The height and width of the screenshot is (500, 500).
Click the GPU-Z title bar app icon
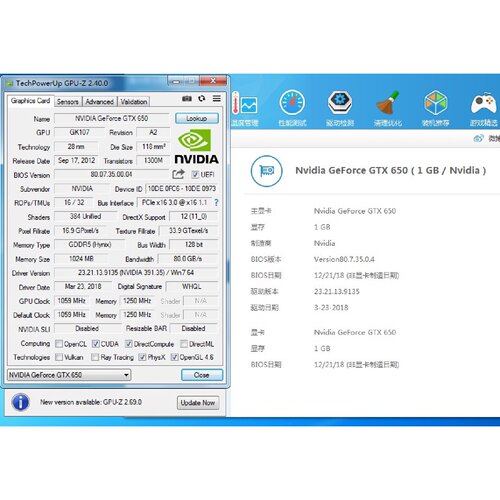point(10,83)
